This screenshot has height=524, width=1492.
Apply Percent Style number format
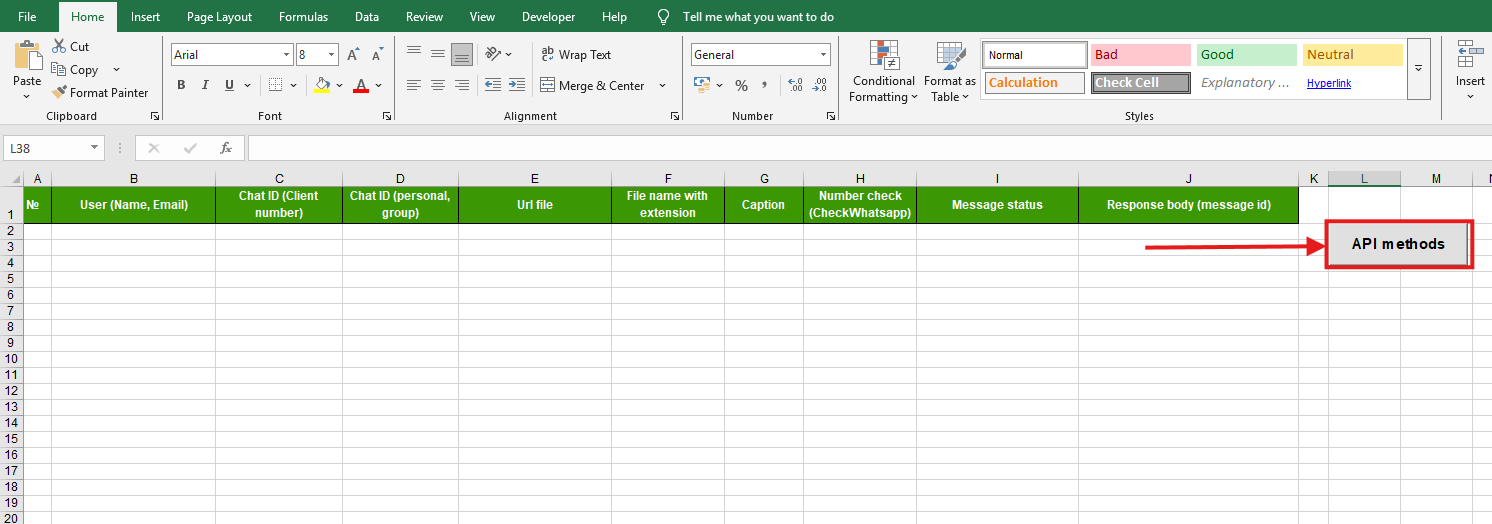tap(741, 85)
